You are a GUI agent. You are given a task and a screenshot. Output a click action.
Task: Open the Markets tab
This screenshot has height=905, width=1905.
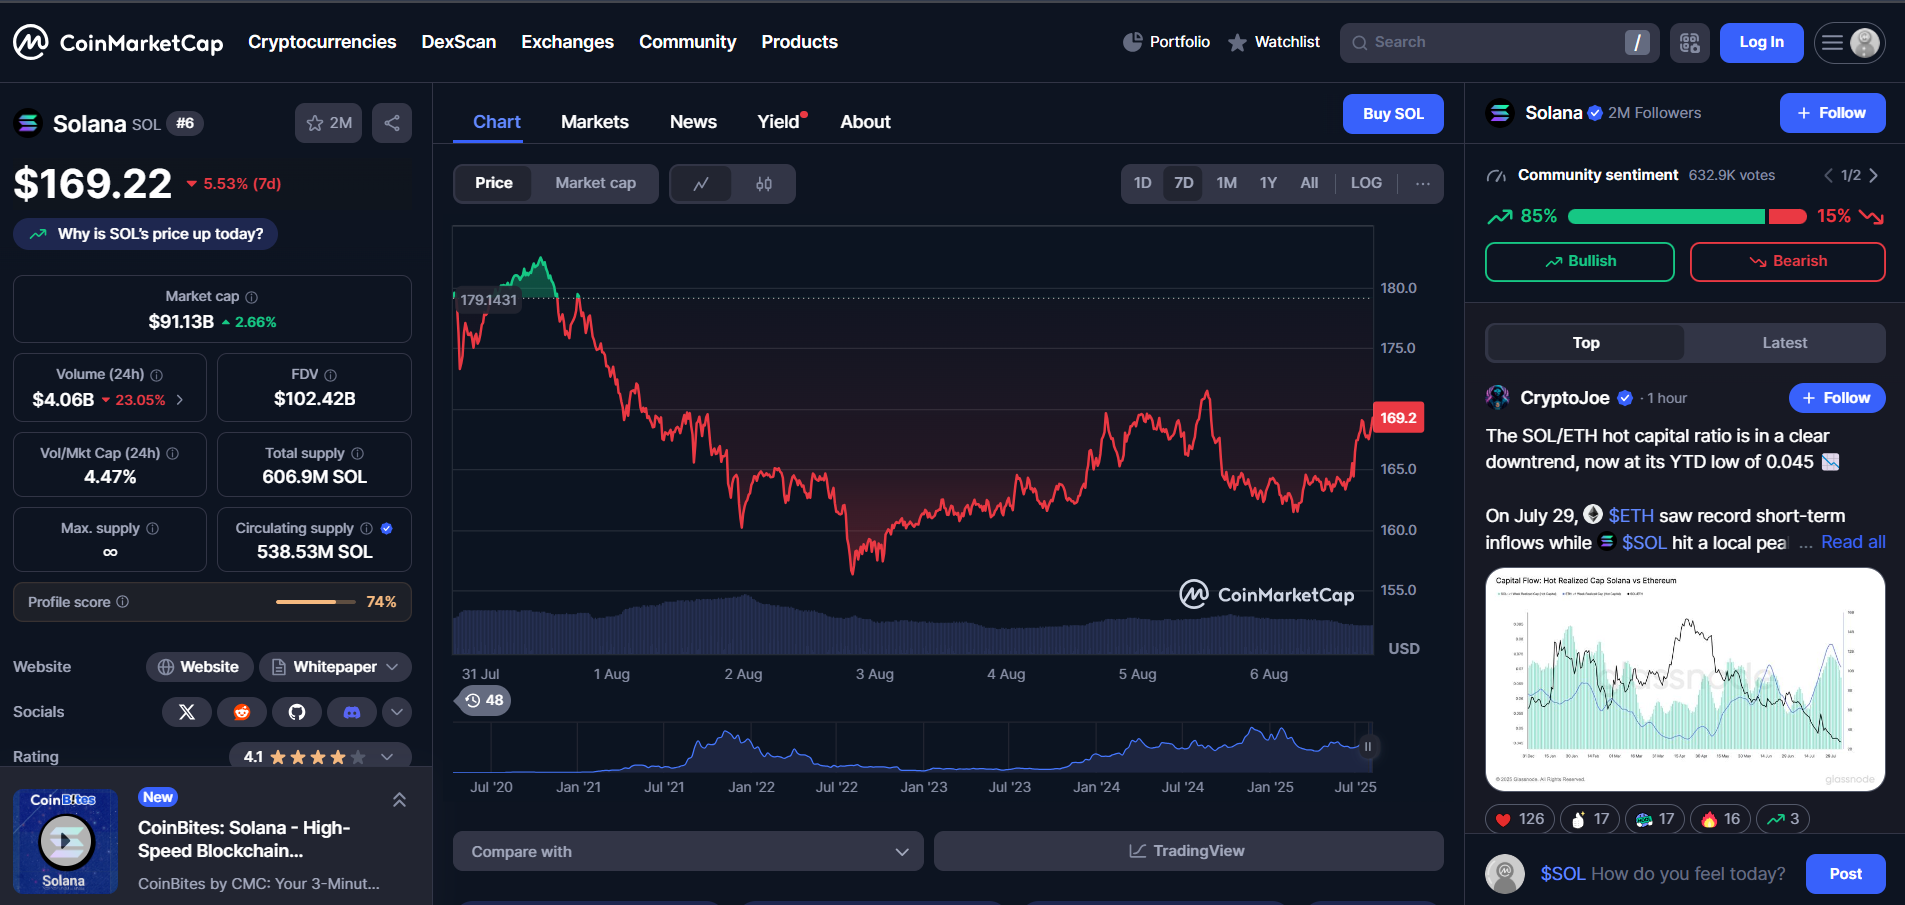(x=595, y=122)
